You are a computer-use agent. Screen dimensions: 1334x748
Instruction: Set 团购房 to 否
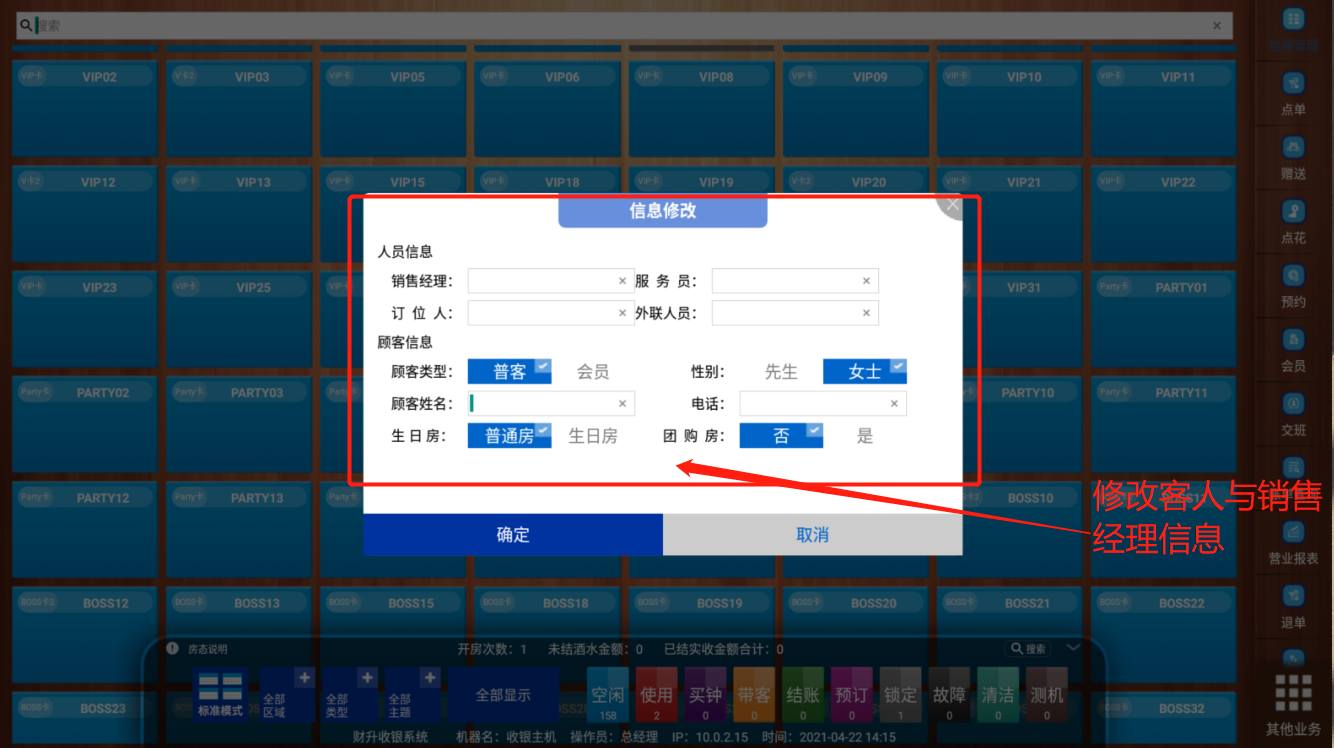pyautogui.click(x=781, y=435)
